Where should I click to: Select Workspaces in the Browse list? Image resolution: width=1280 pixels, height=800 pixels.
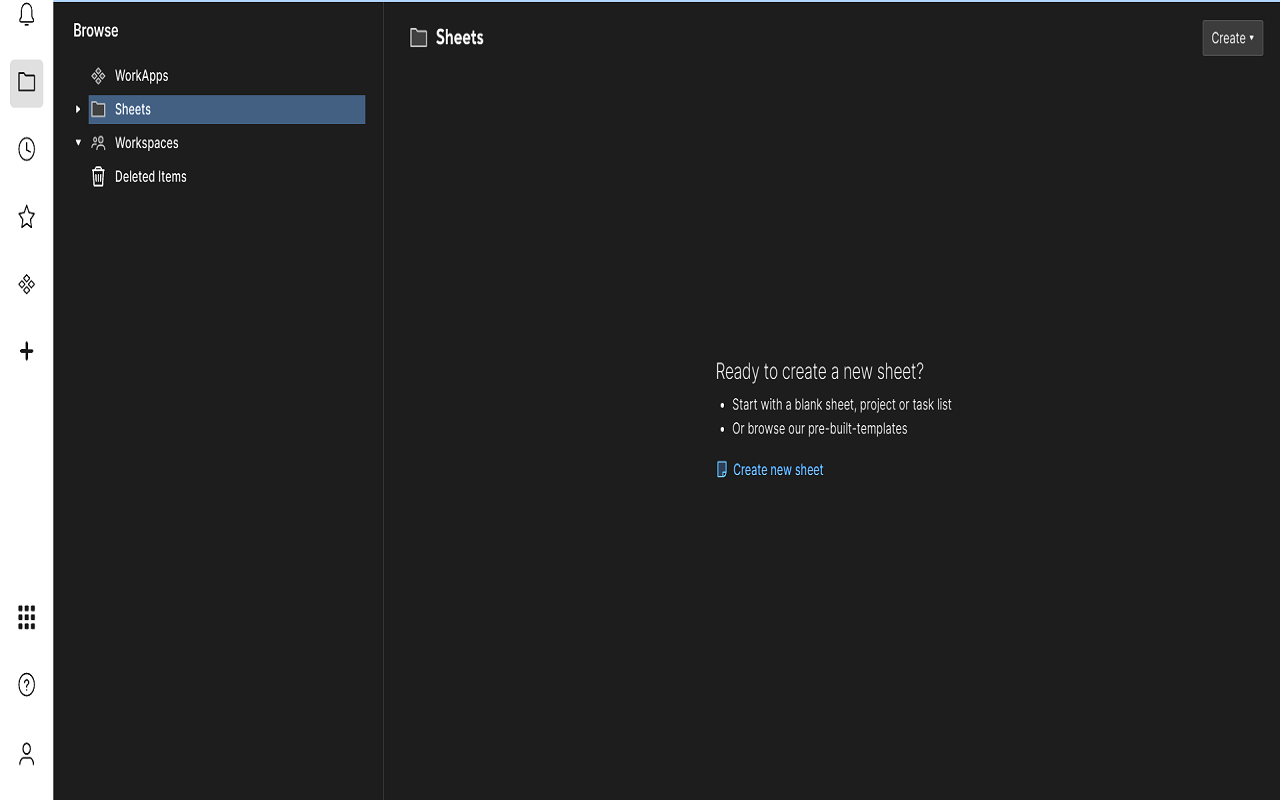tap(146, 142)
